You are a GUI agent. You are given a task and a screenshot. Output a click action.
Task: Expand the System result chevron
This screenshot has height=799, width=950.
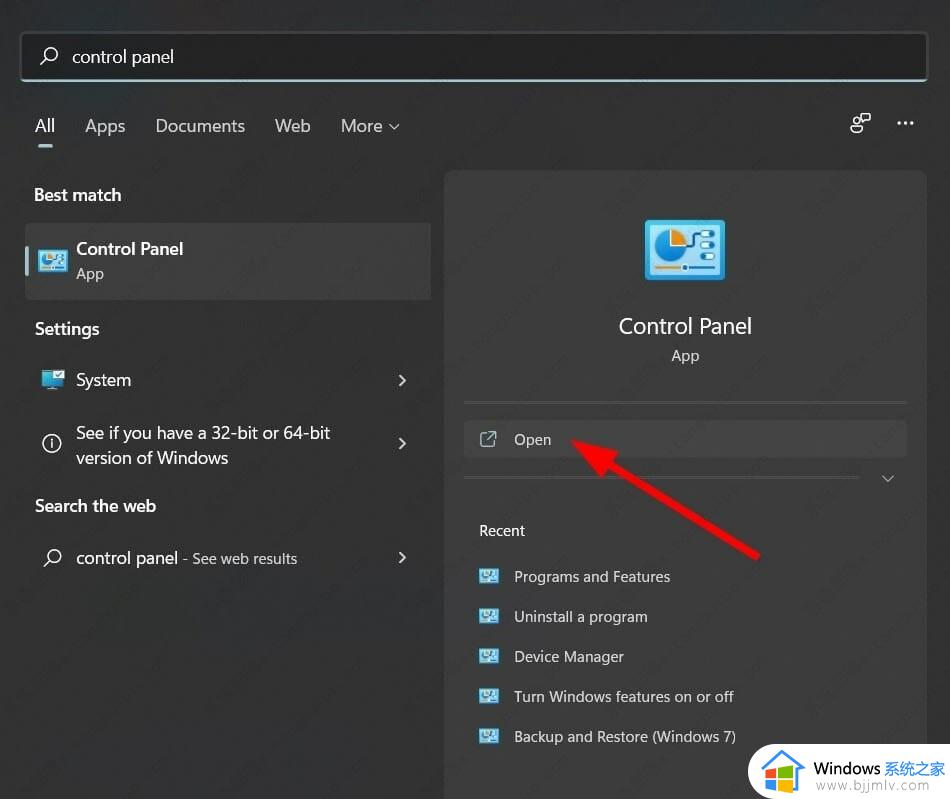point(402,380)
